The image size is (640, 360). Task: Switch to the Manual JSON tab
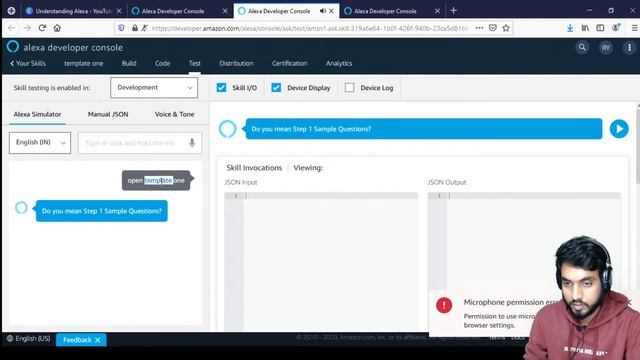[108, 114]
